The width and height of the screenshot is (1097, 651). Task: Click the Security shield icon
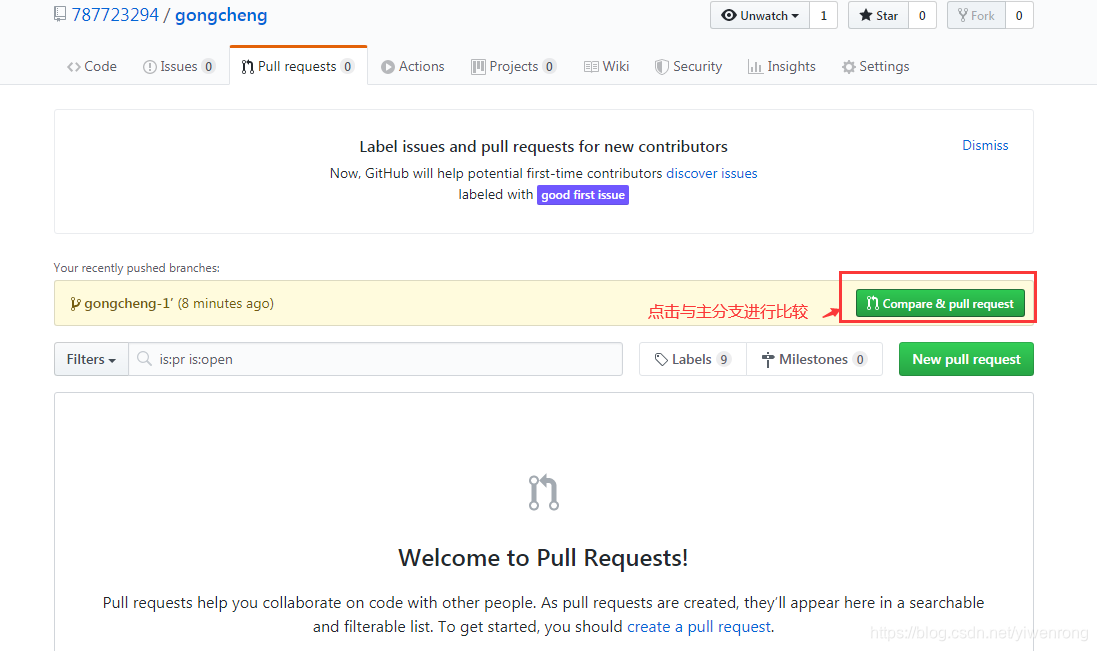(x=661, y=67)
